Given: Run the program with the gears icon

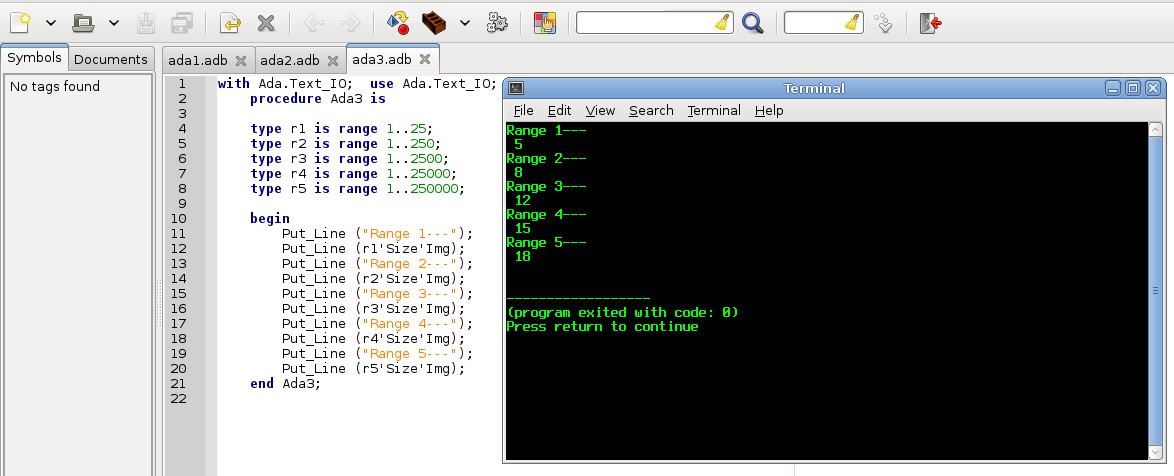Looking at the screenshot, I should point(497,22).
